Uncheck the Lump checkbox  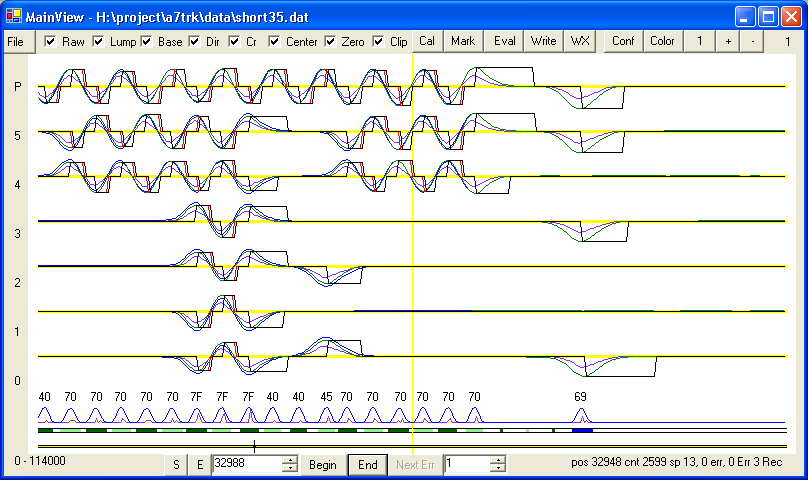click(x=98, y=42)
